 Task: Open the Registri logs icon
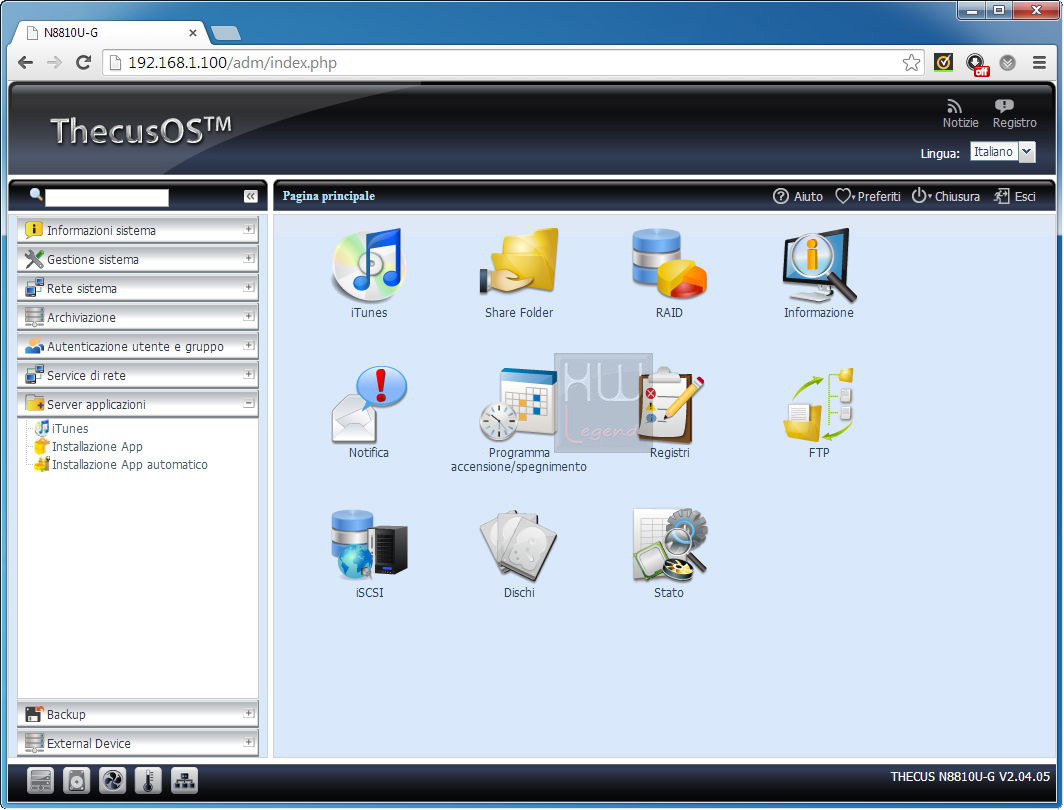[670, 406]
